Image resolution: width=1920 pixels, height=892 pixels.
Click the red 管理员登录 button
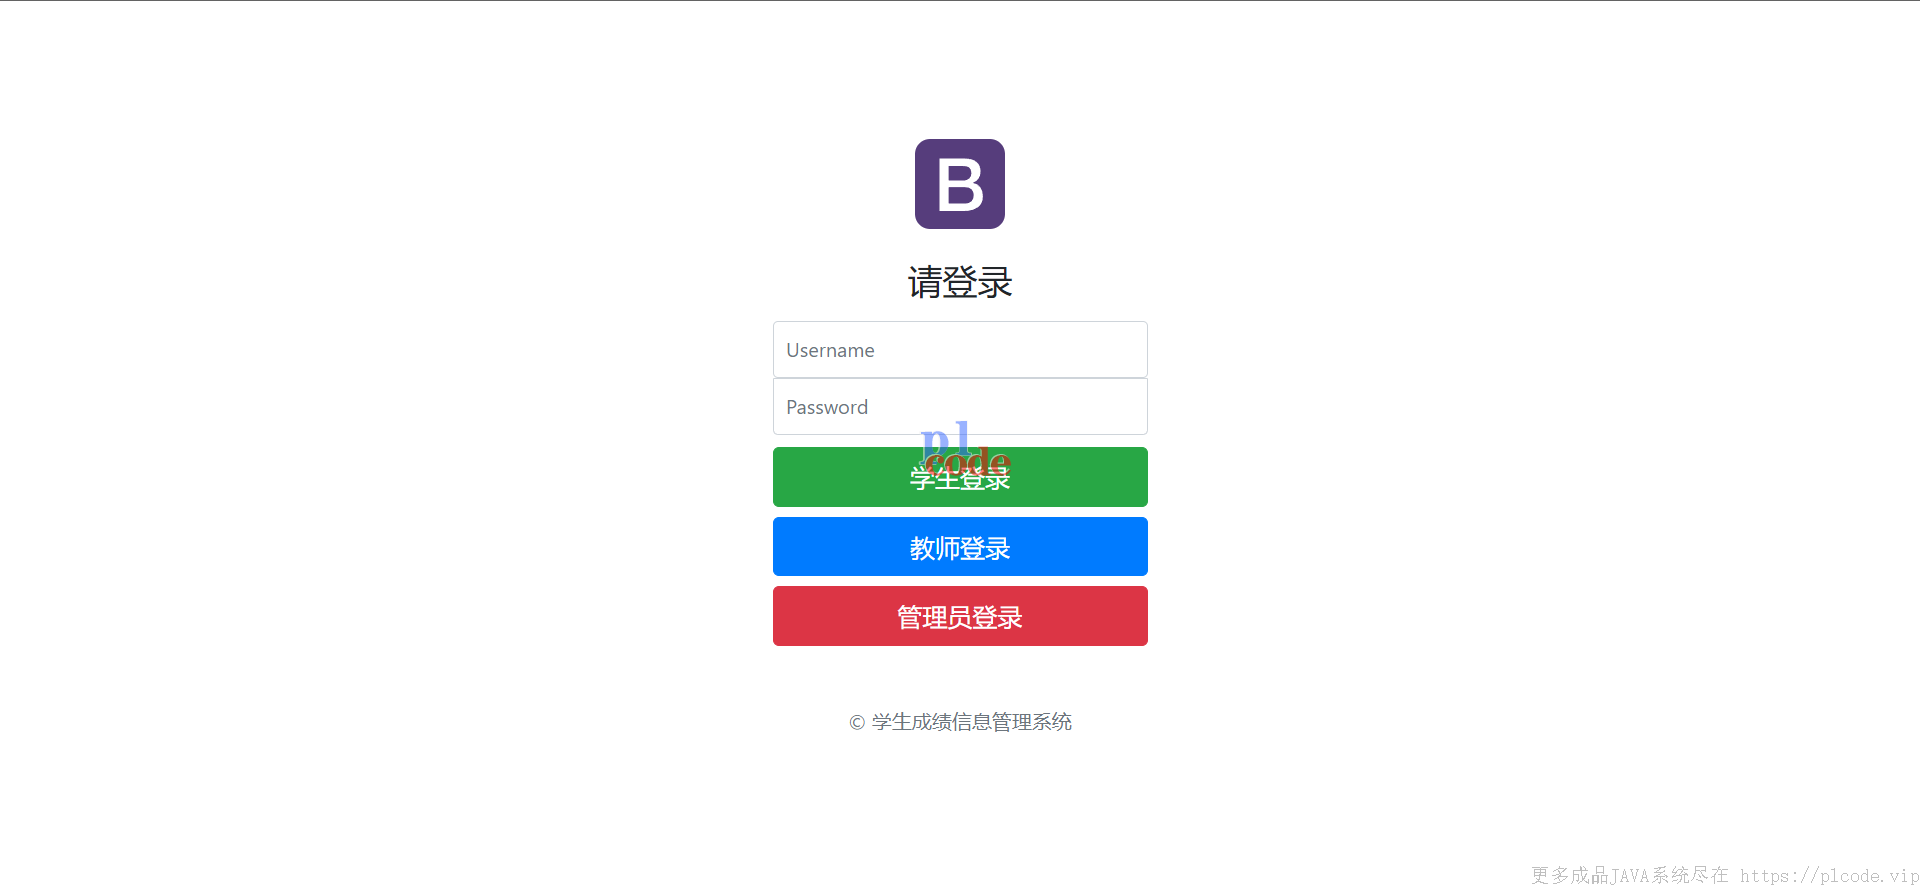960,616
